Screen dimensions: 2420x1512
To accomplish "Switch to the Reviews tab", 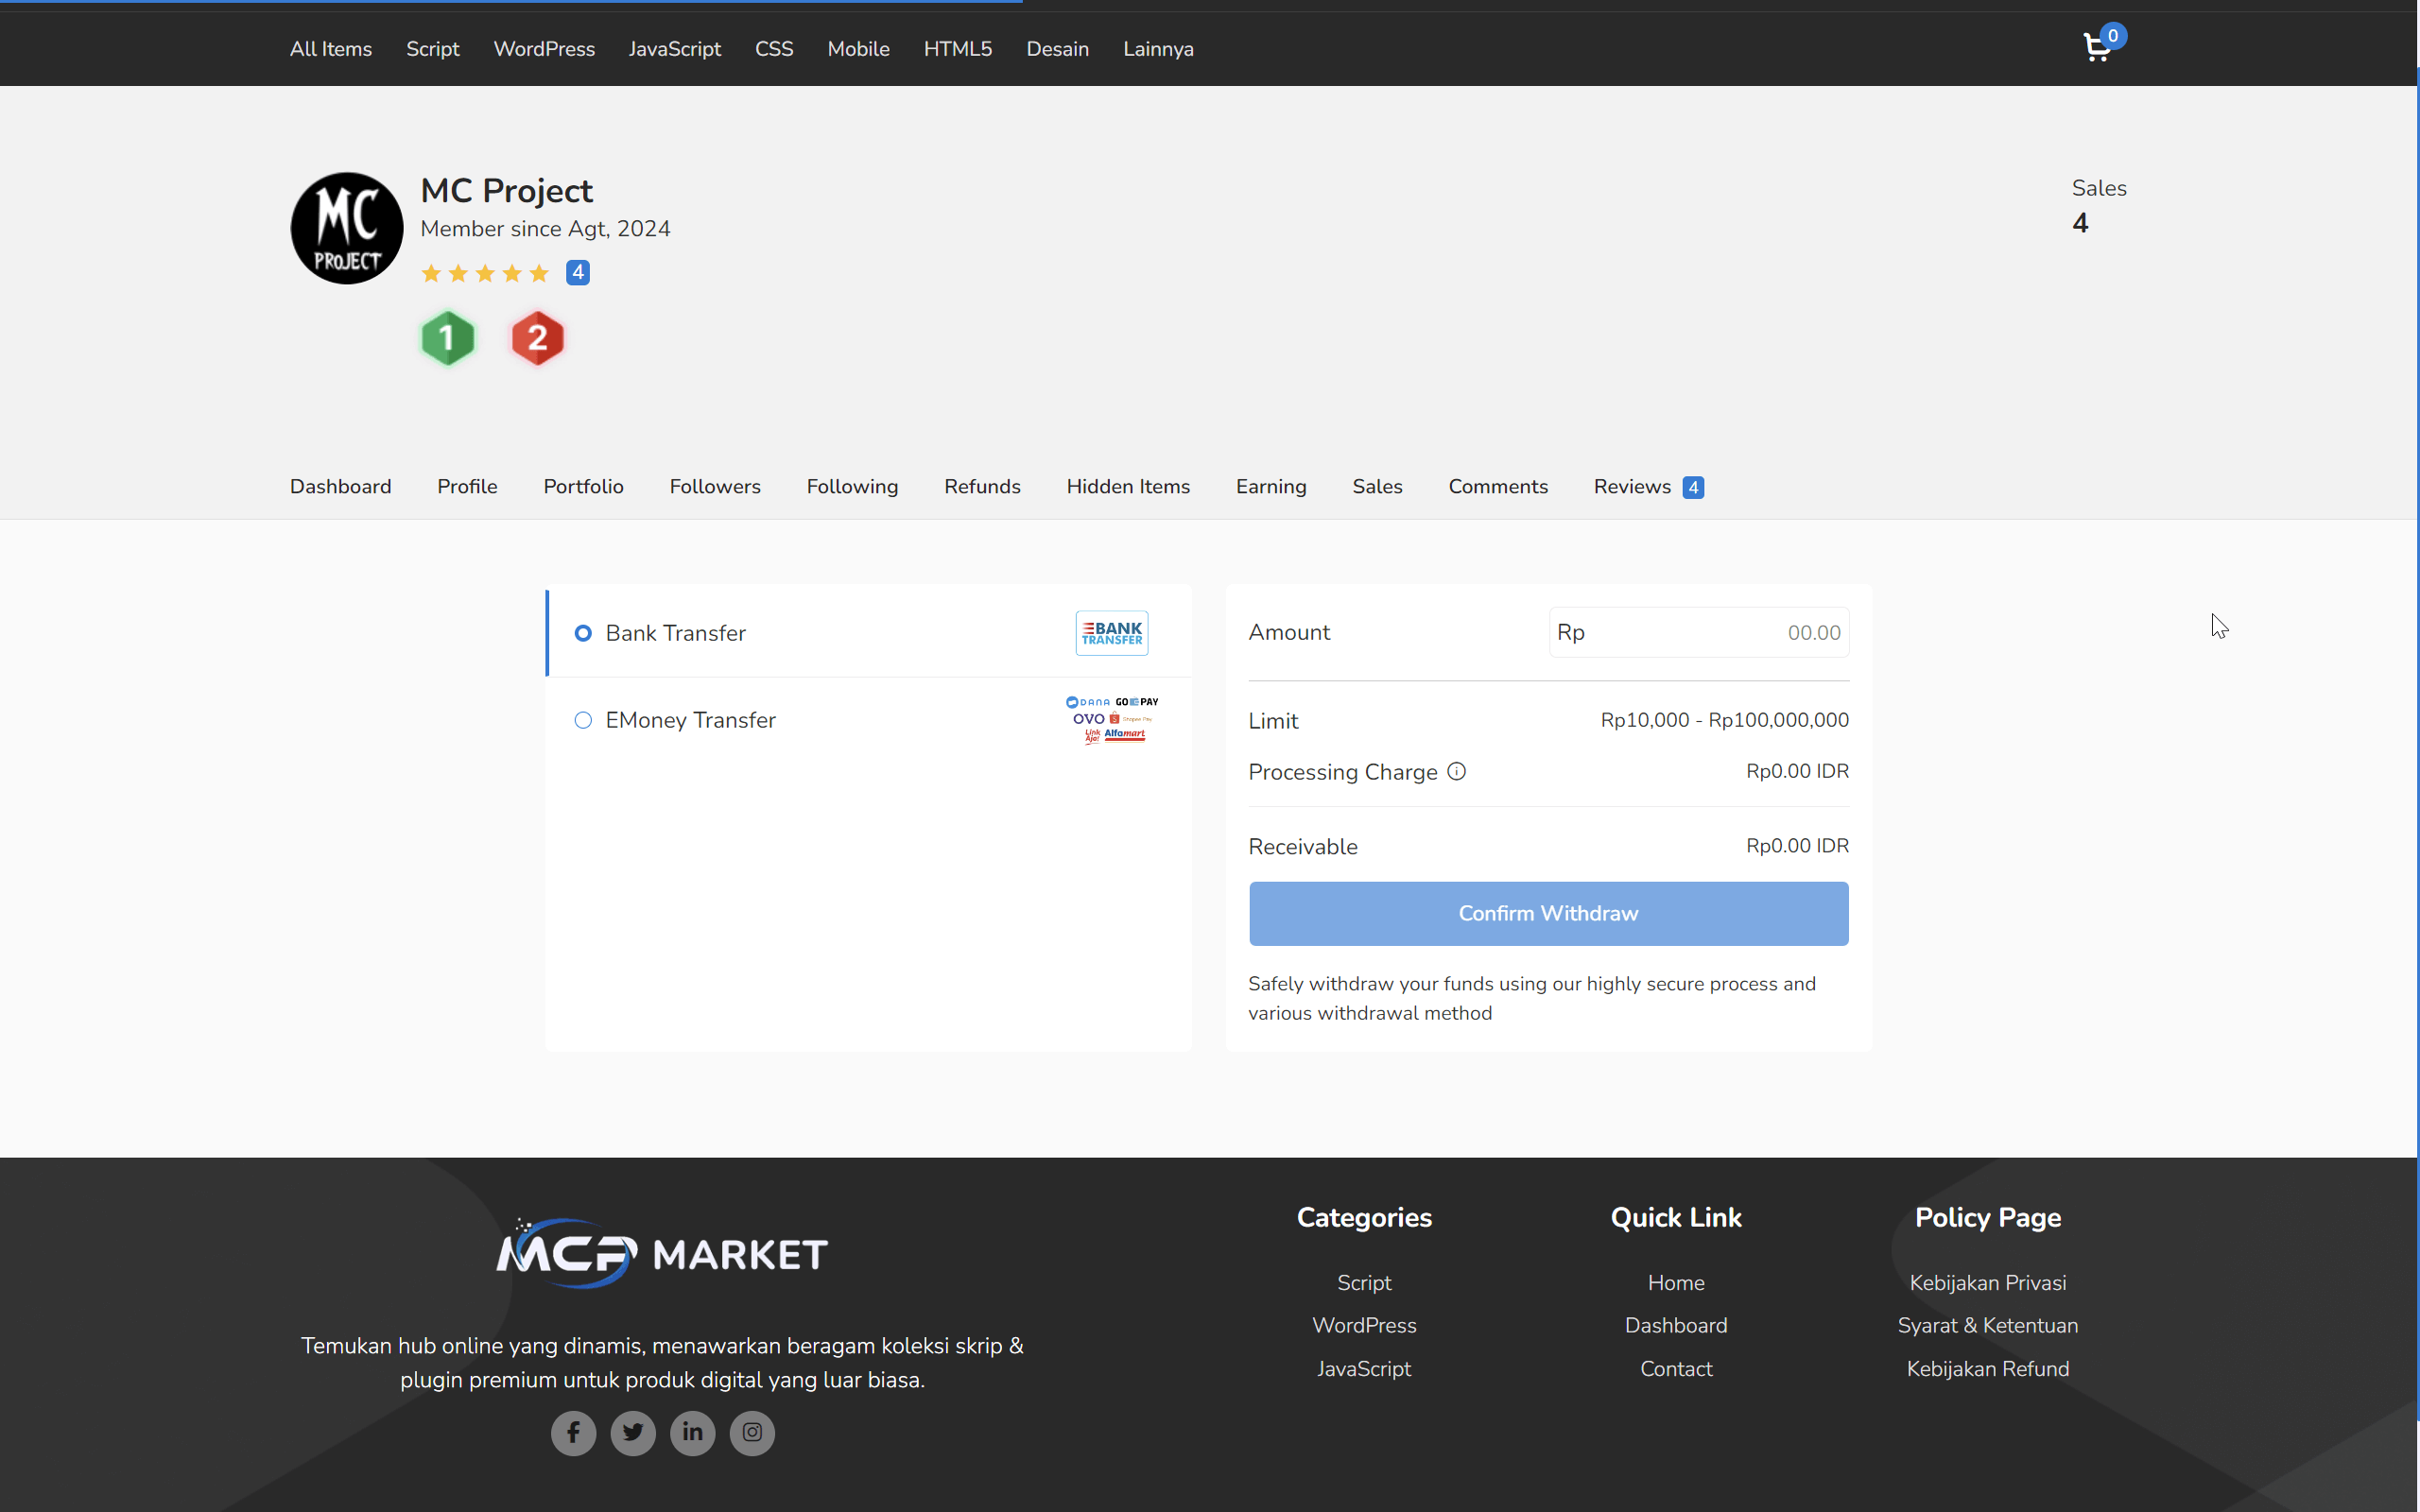I will point(1631,487).
